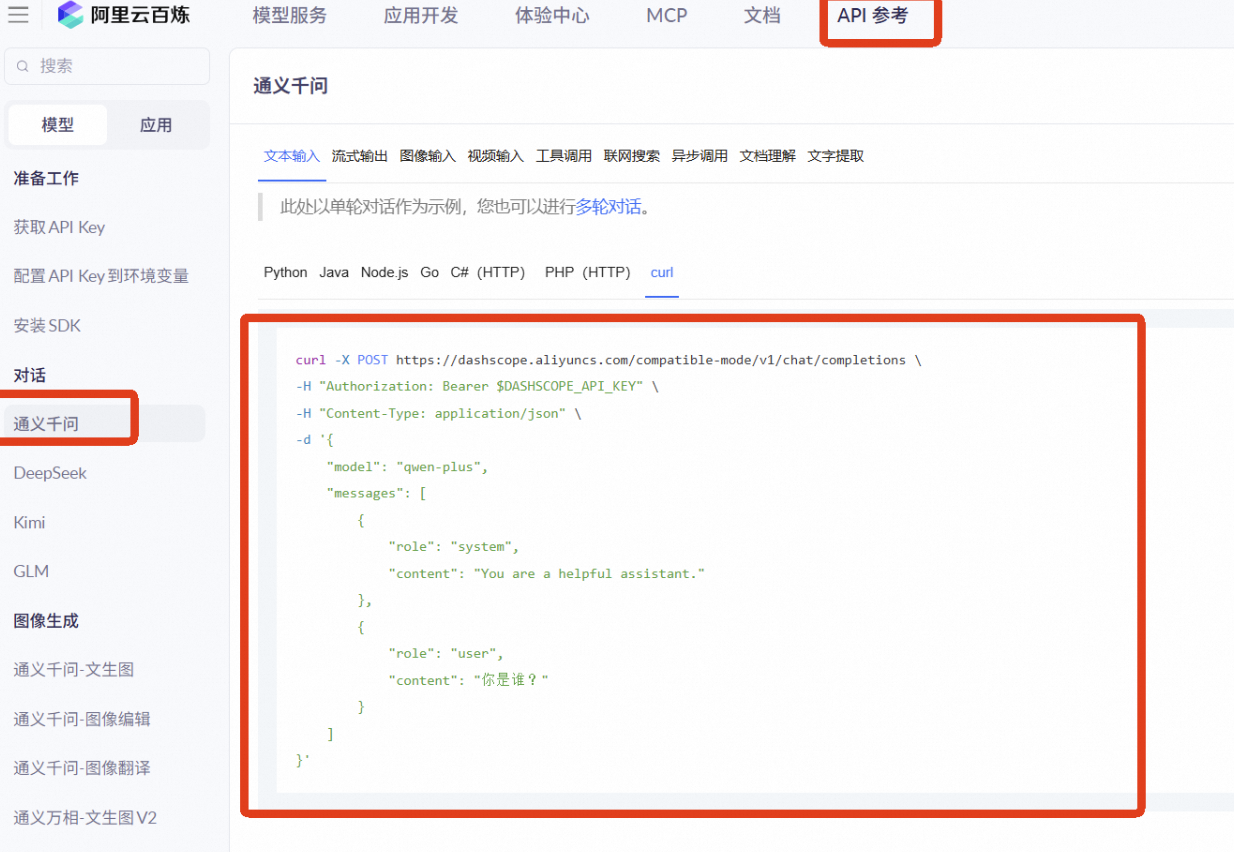Select the 文本输入 tab
This screenshot has width=1234, height=852.
click(x=292, y=156)
